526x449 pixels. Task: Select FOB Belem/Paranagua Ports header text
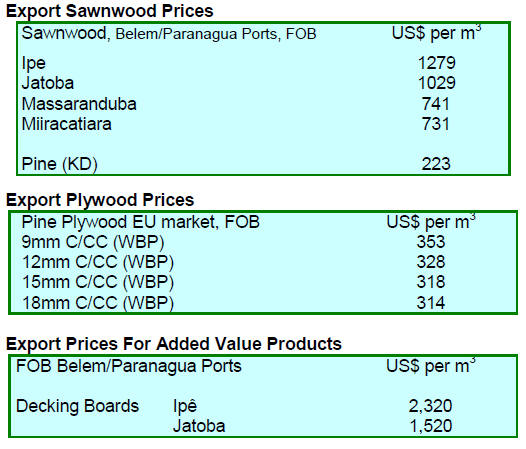point(129,366)
